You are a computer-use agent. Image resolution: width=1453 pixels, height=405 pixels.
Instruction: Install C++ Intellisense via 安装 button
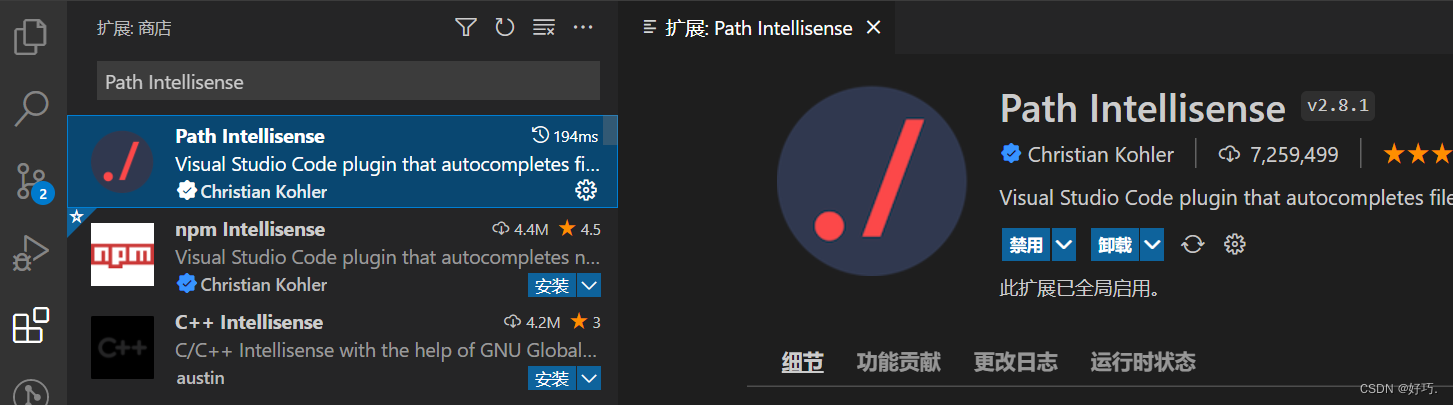(552, 379)
